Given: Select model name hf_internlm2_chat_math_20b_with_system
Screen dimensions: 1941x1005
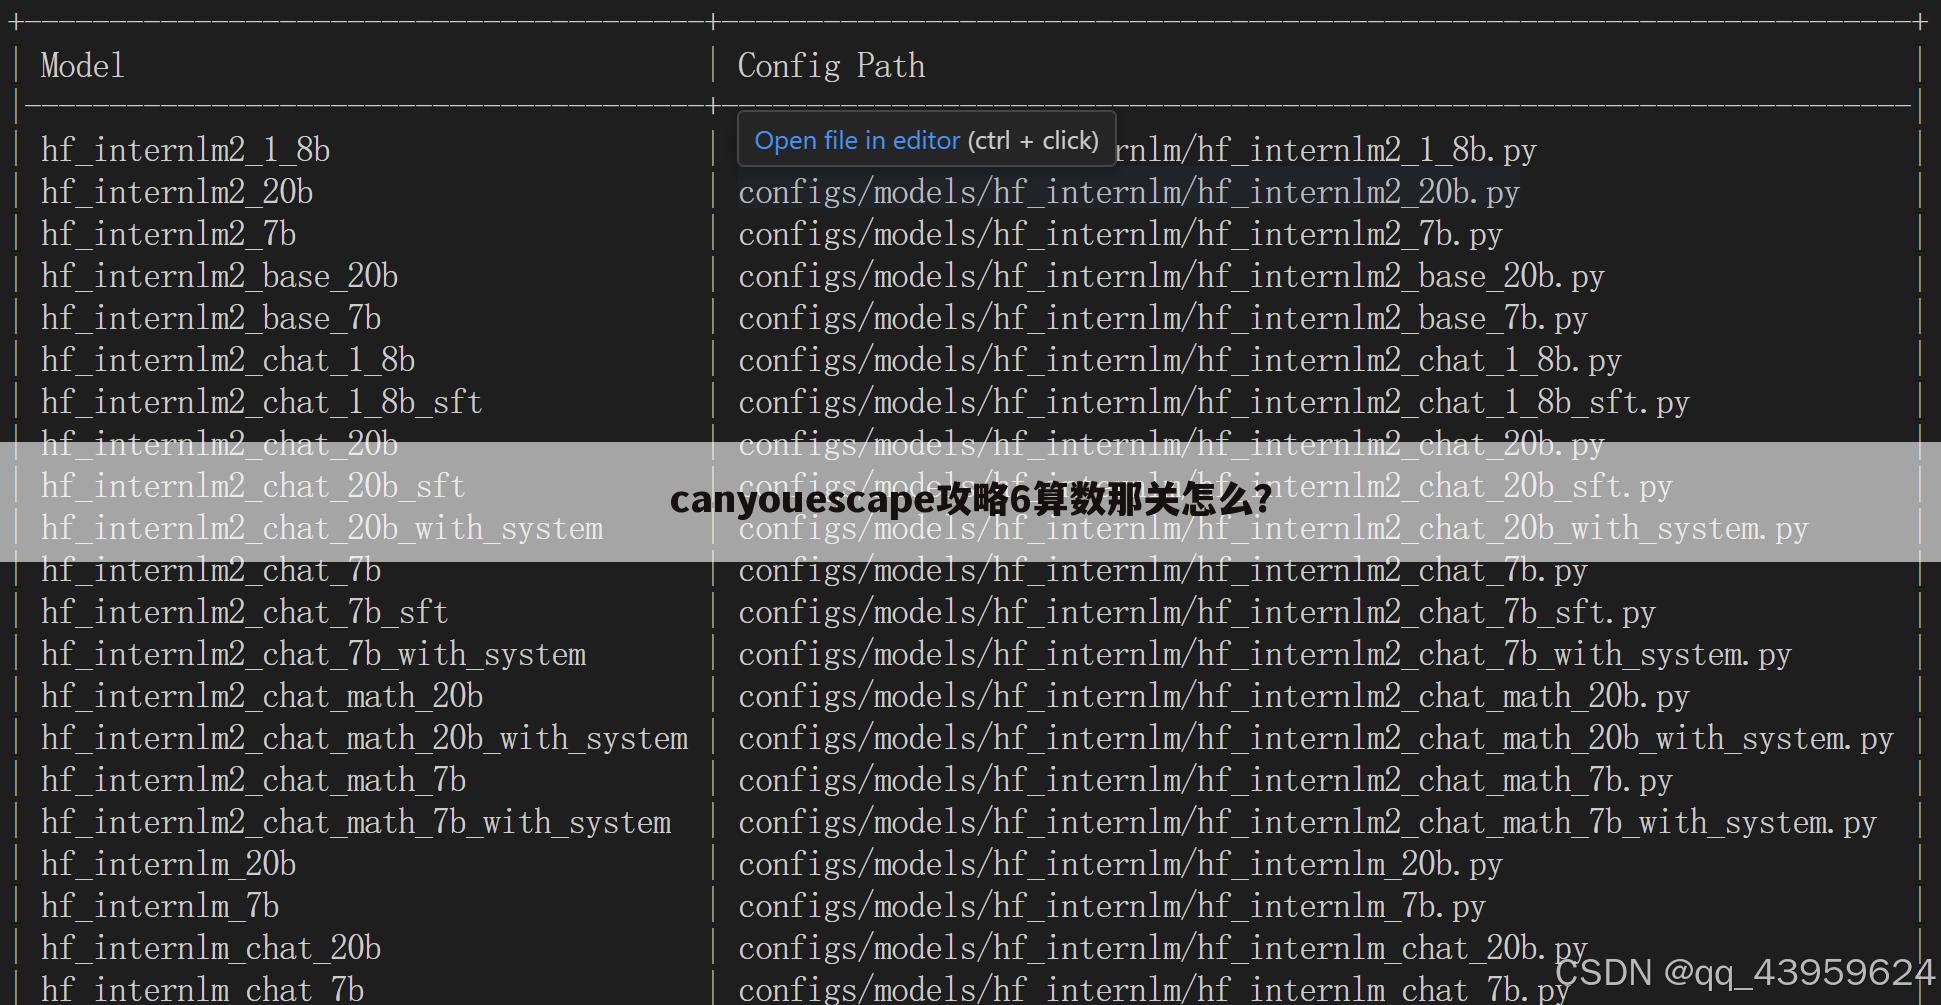Looking at the screenshot, I should click(x=365, y=738).
